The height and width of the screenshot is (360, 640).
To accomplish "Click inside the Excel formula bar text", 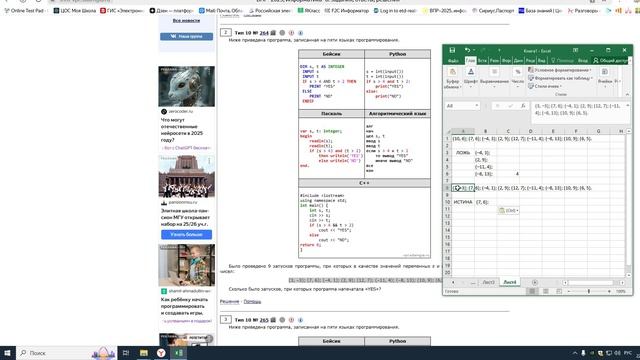I will (577, 109).
